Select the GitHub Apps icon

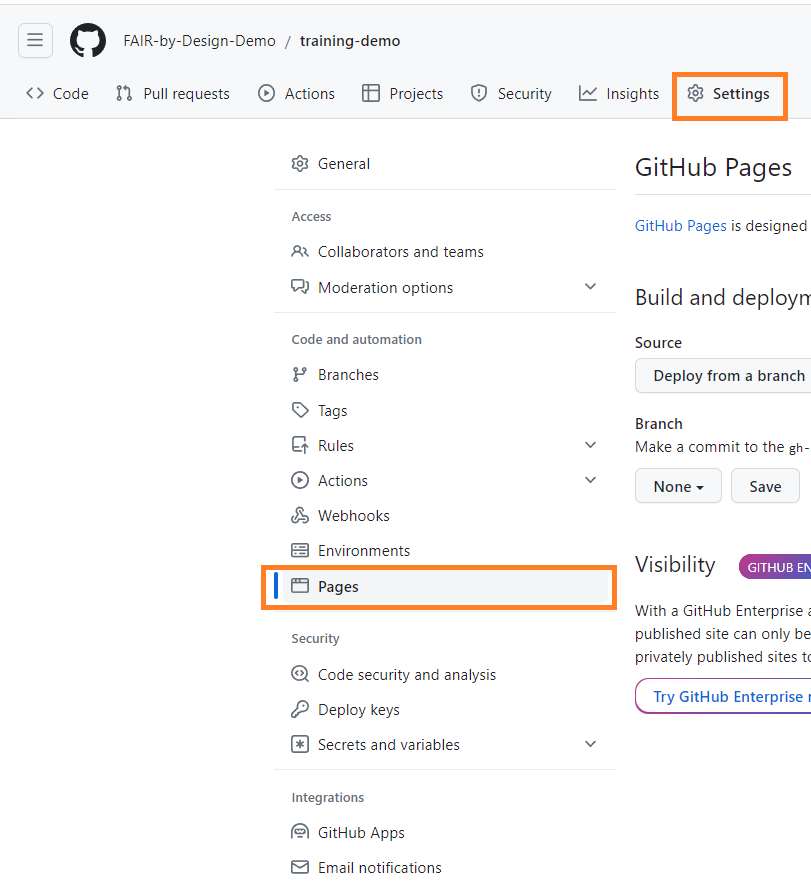point(299,832)
